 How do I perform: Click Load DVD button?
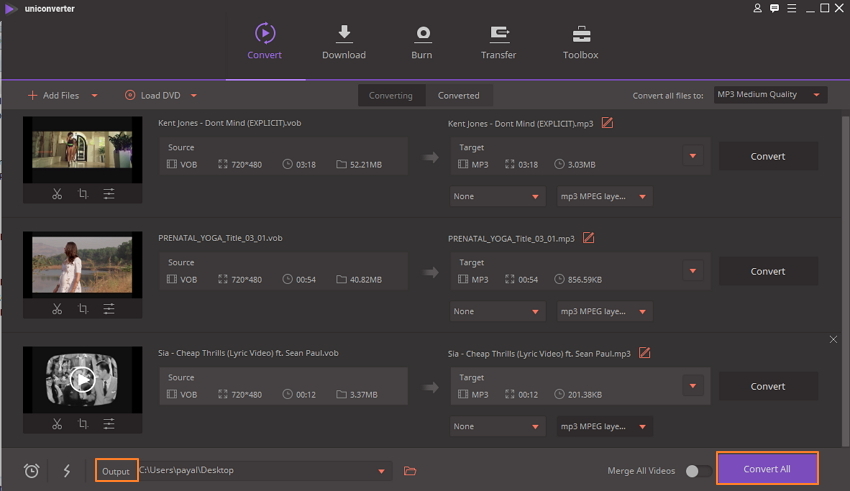click(153, 95)
